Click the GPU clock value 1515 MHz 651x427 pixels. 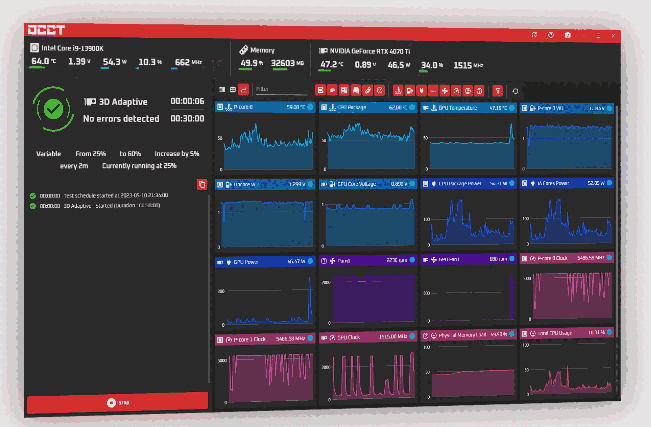pyautogui.click(x=468, y=66)
